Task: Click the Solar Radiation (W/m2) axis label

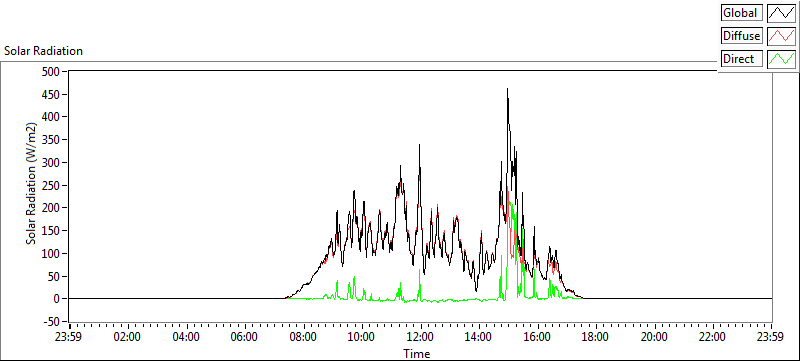Action: pyautogui.click(x=31, y=184)
